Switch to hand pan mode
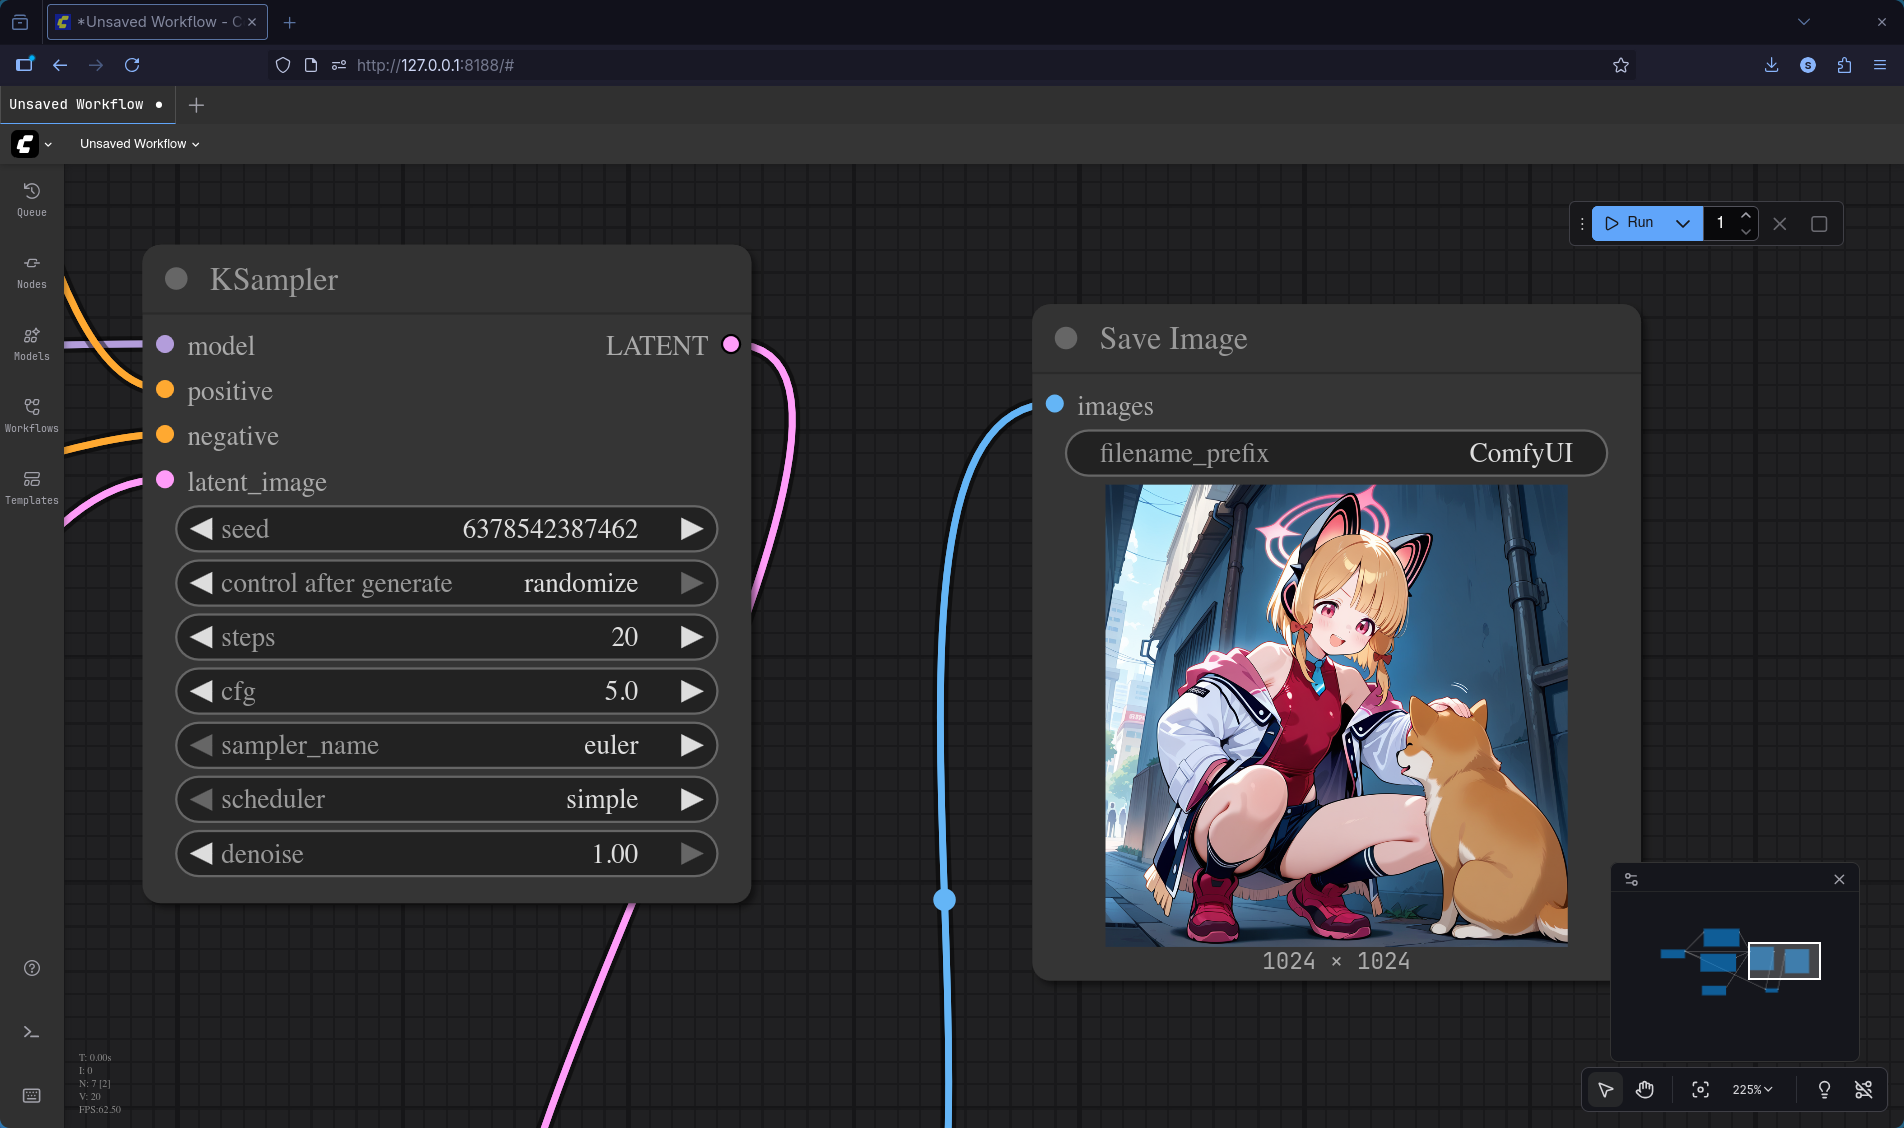Image resolution: width=1904 pixels, height=1128 pixels. [1645, 1089]
